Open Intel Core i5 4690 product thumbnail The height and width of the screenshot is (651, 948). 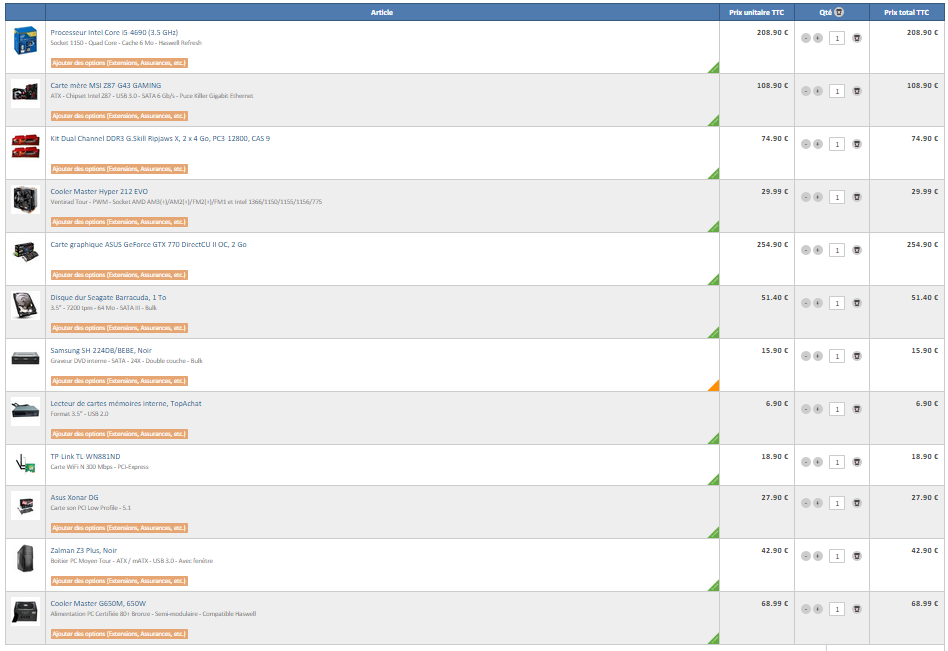(25, 40)
